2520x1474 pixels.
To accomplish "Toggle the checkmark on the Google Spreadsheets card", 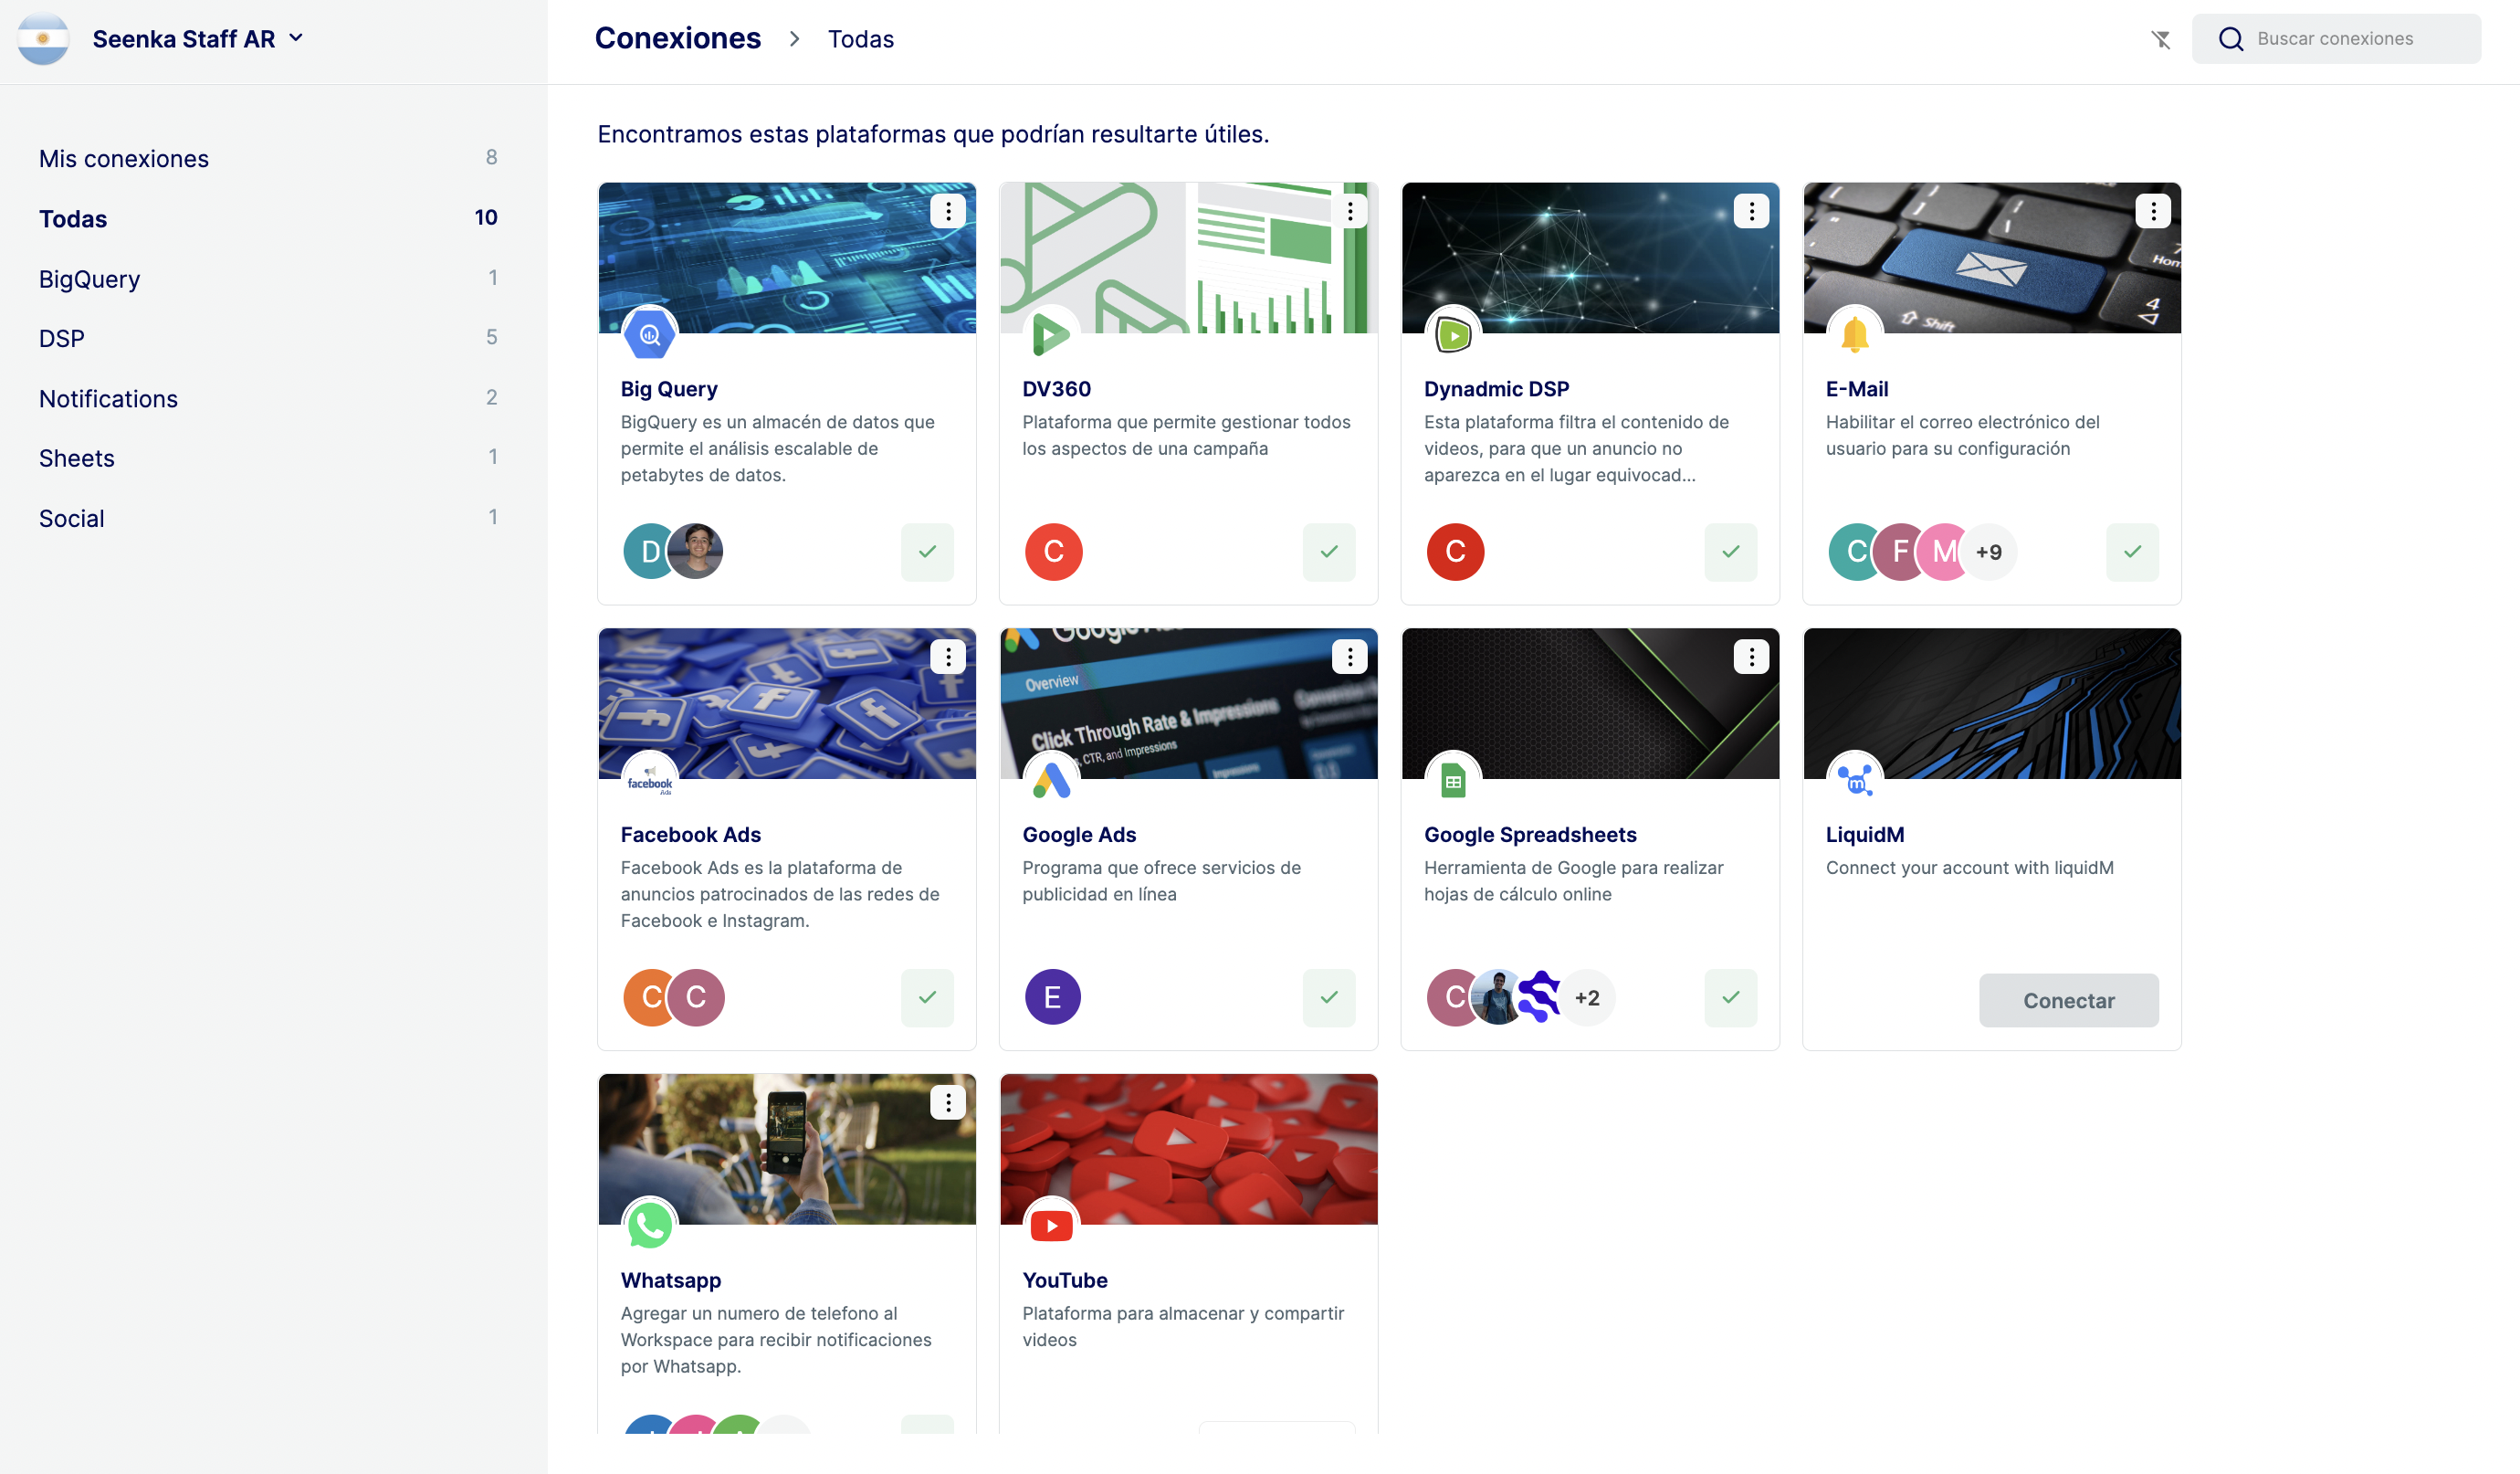I will pos(1730,997).
